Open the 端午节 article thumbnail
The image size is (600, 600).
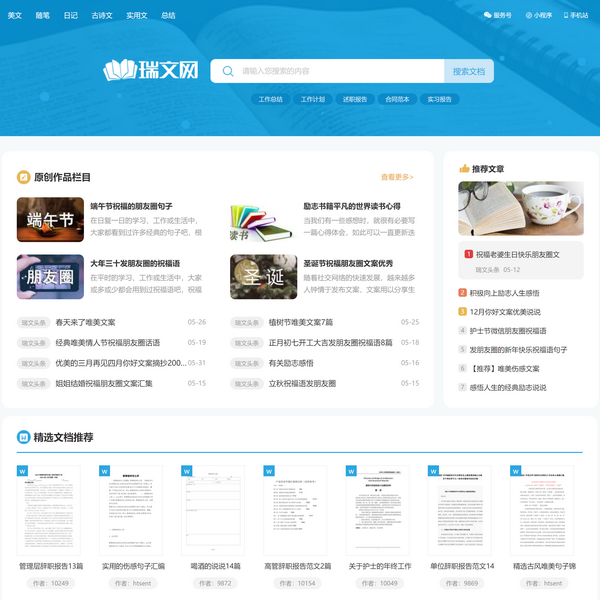(50, 220)
